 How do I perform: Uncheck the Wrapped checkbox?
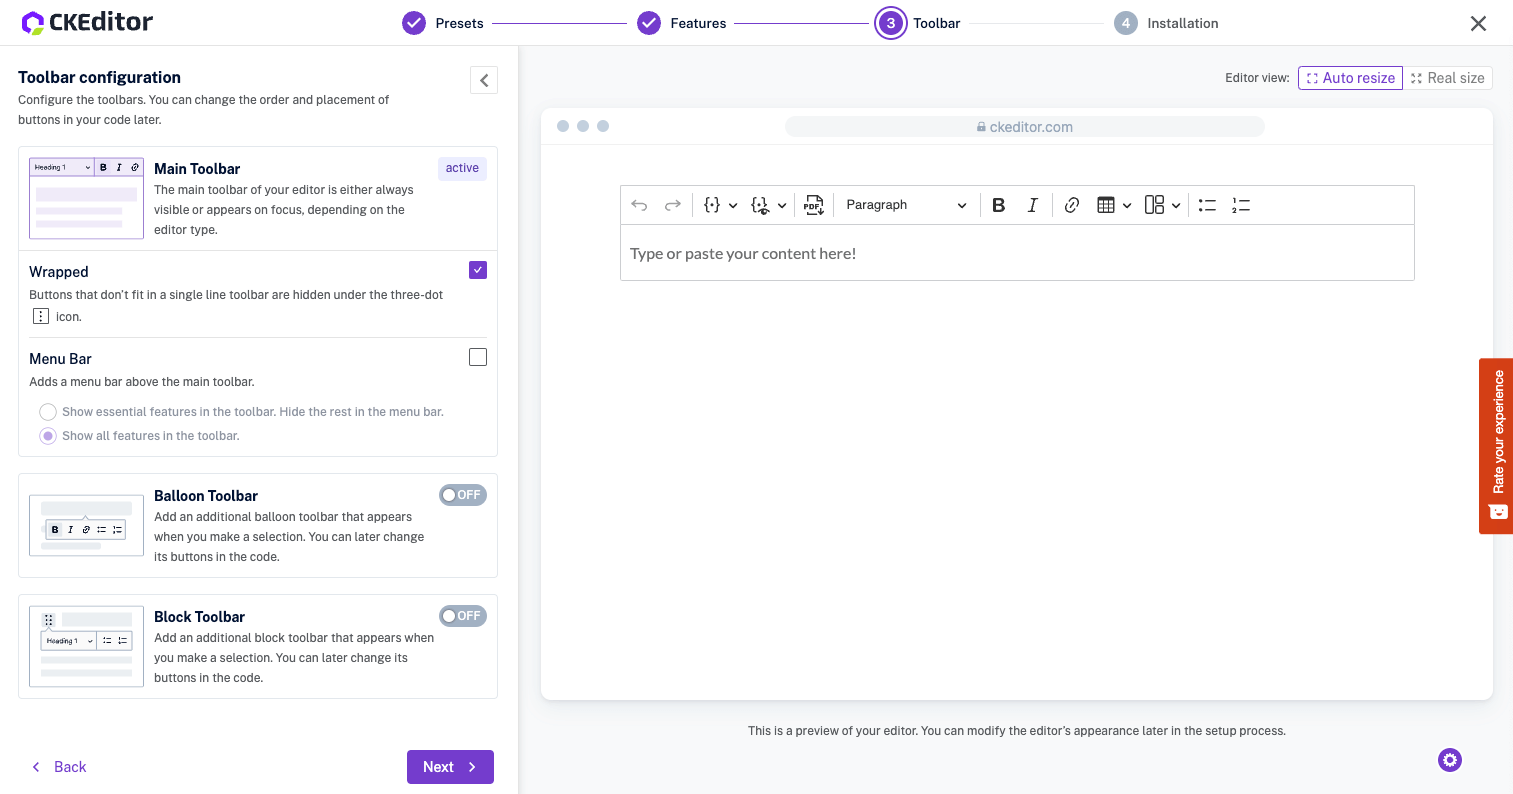click(478, 270)
